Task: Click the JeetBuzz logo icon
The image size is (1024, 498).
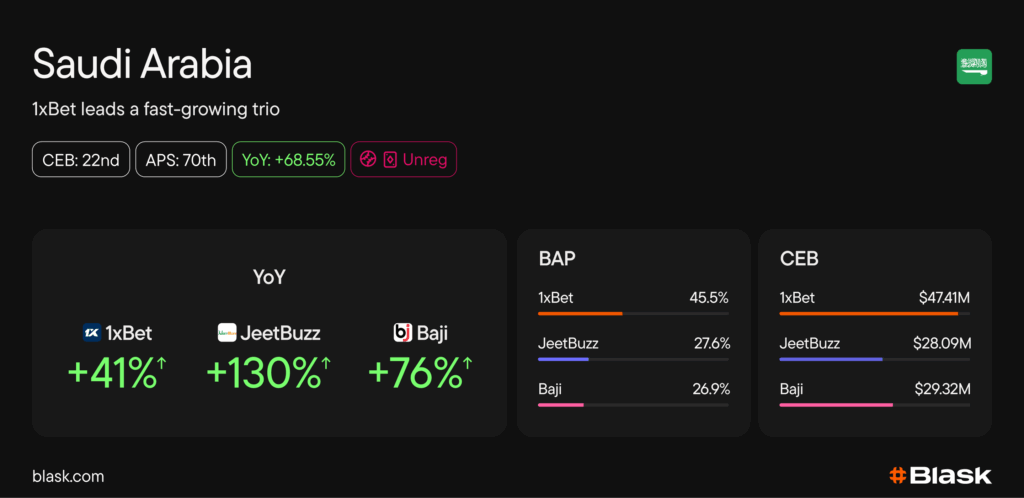Action: click(227, 332)
